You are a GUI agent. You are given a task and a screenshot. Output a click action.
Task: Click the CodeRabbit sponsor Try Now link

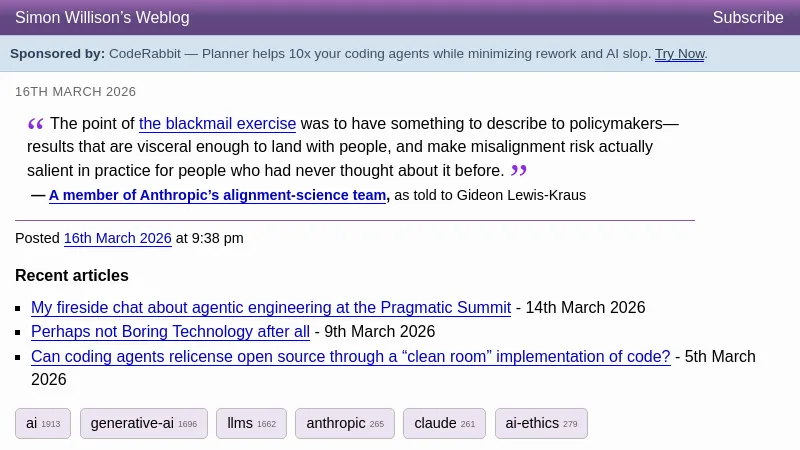(x=679, y=54)
